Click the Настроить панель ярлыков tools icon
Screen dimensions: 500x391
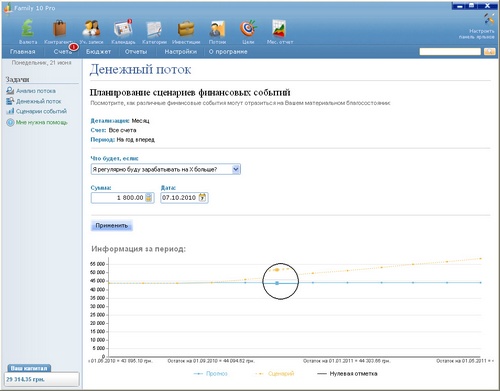[489, 19]
